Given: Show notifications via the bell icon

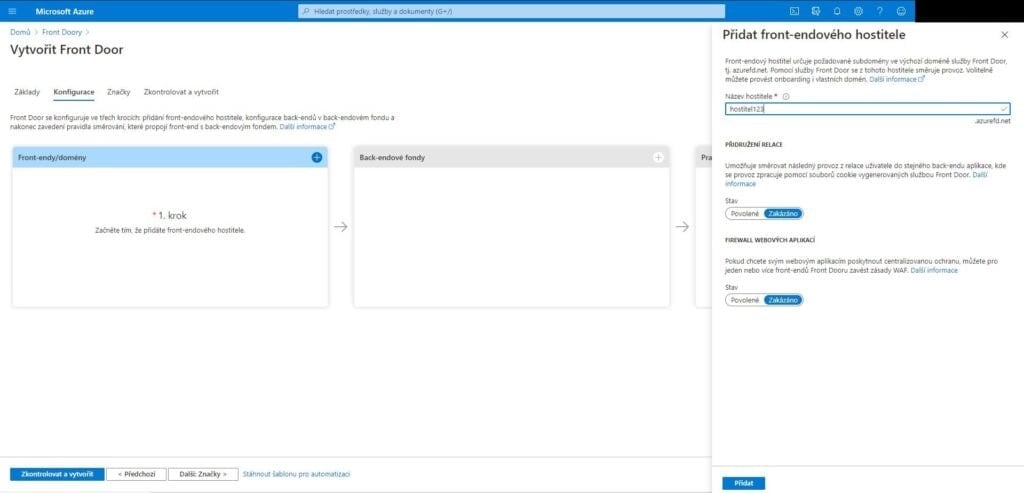Looking at the screenshot, I should pyautogui.click(x=837, y=11).
